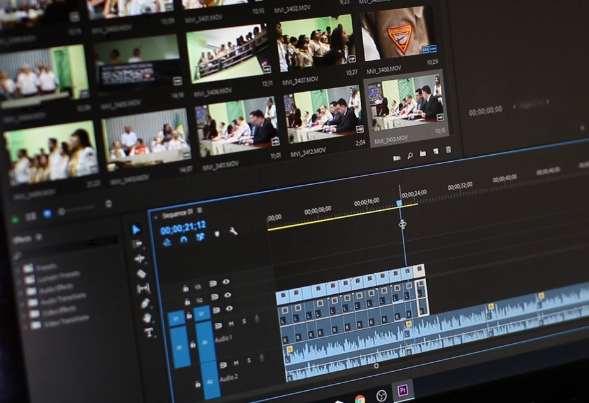
Task: Toggle Snap magnet in the timeline
Action: tap(184, 239)
